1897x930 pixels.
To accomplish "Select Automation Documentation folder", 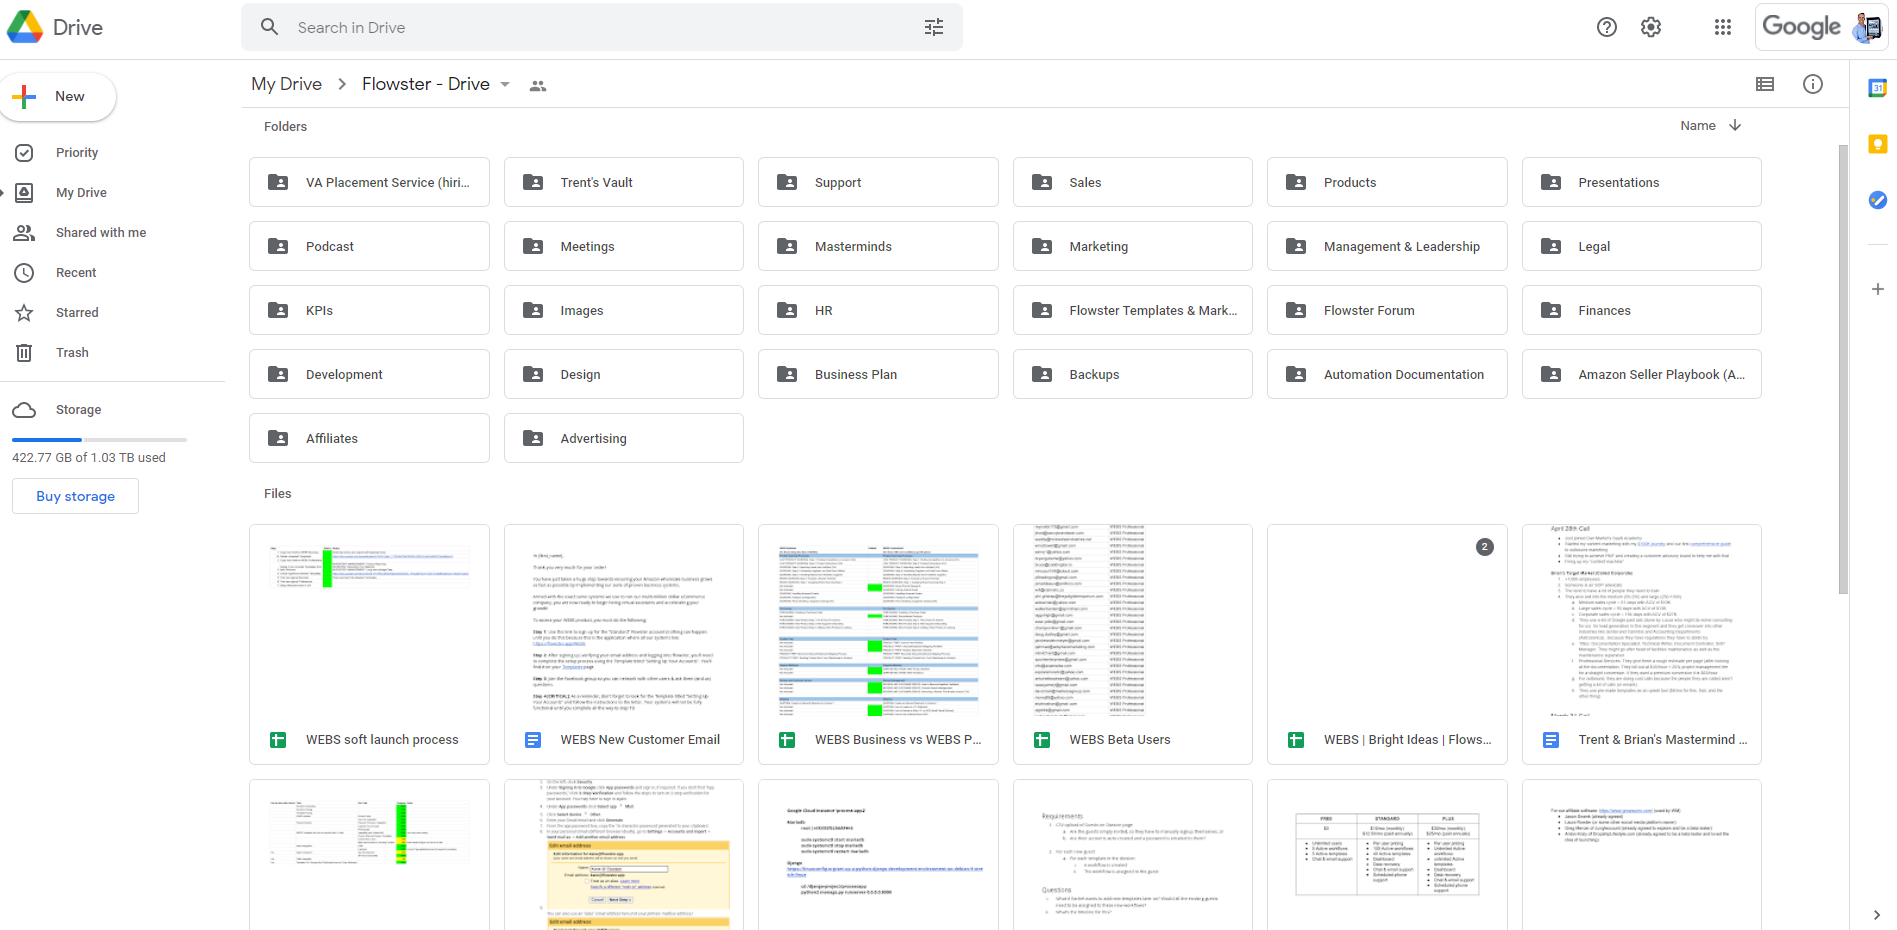I will click(1387, 374).
